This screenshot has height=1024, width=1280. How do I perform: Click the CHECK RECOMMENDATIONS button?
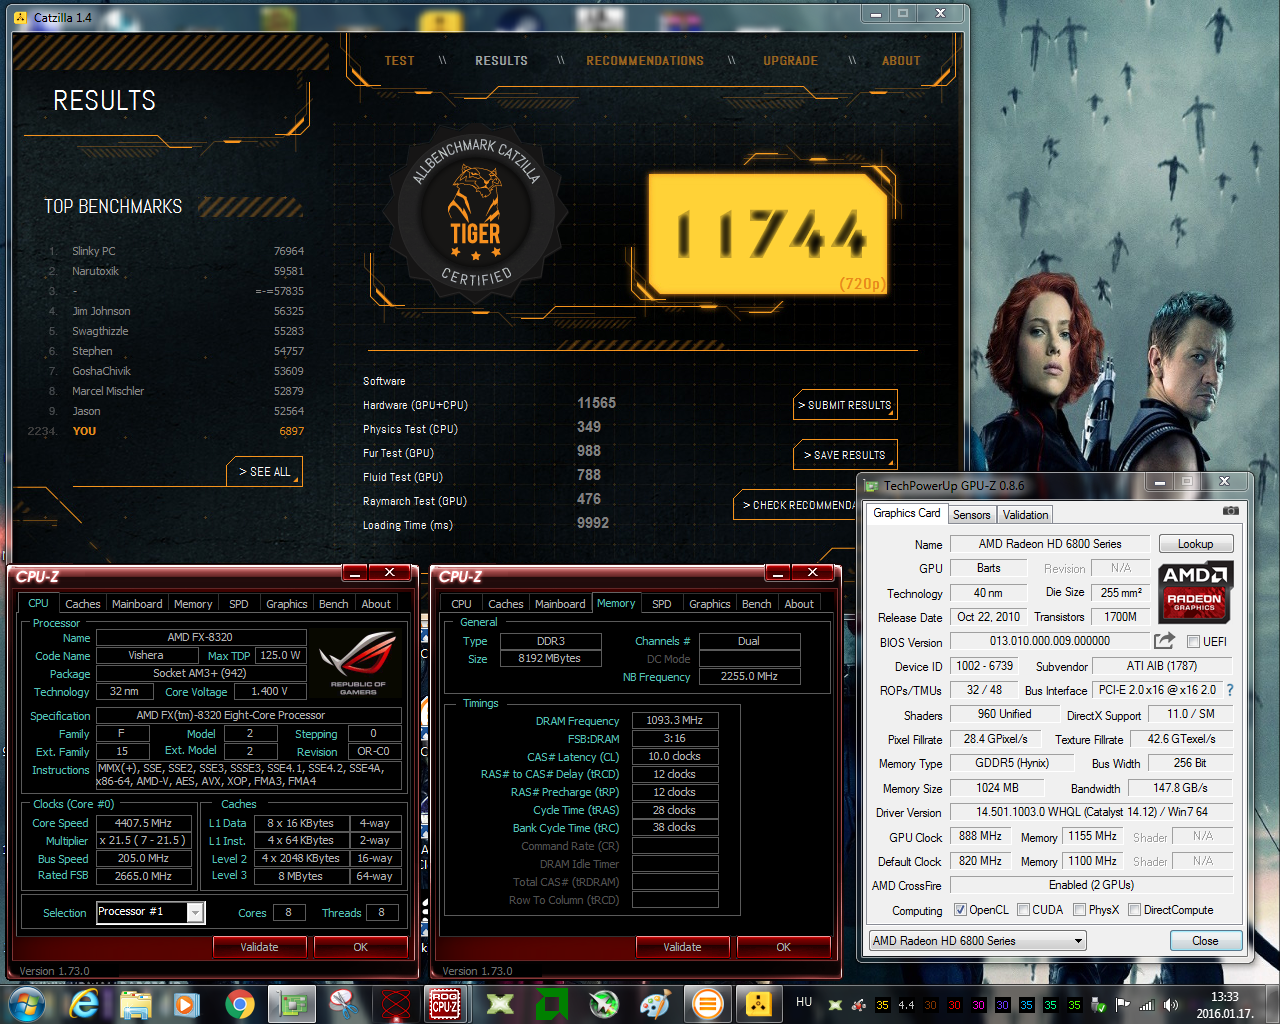point(797,505)
